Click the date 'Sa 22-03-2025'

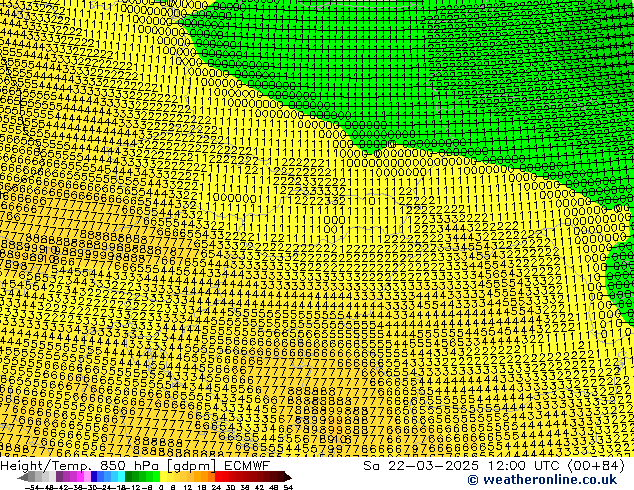coord(421,466)
